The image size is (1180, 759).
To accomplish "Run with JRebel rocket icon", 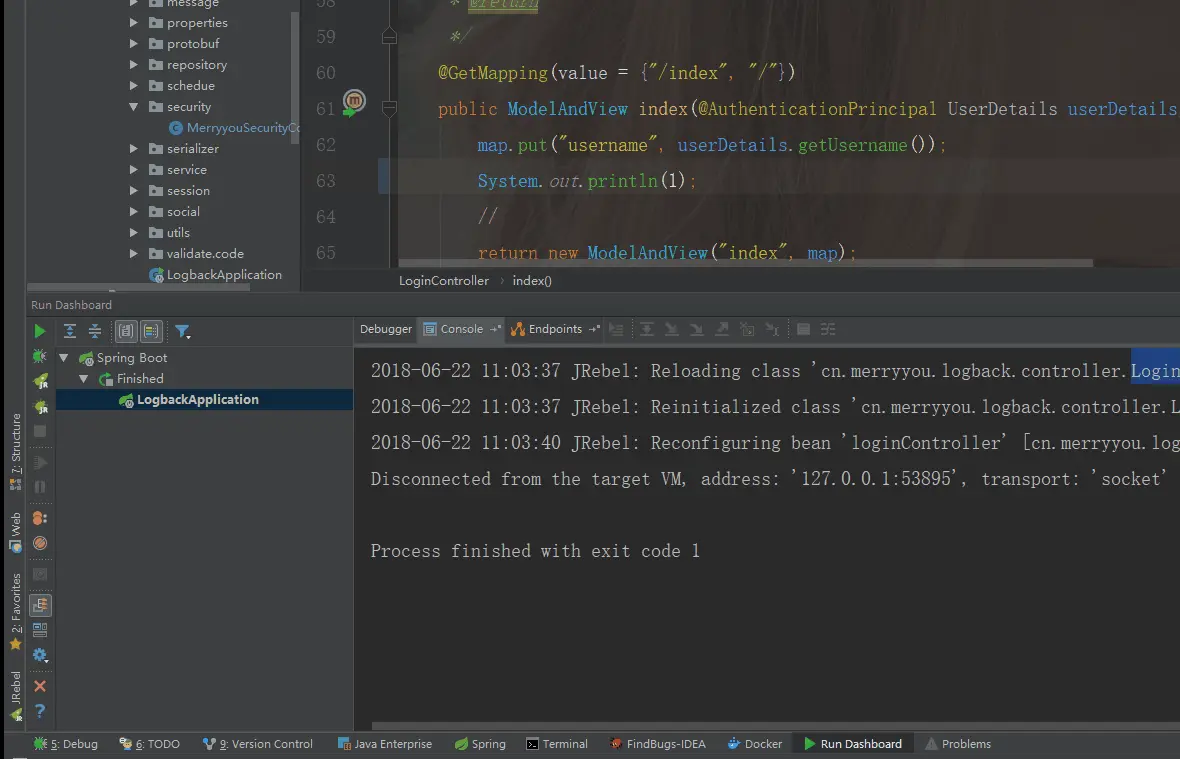I will tap(41, 381).
